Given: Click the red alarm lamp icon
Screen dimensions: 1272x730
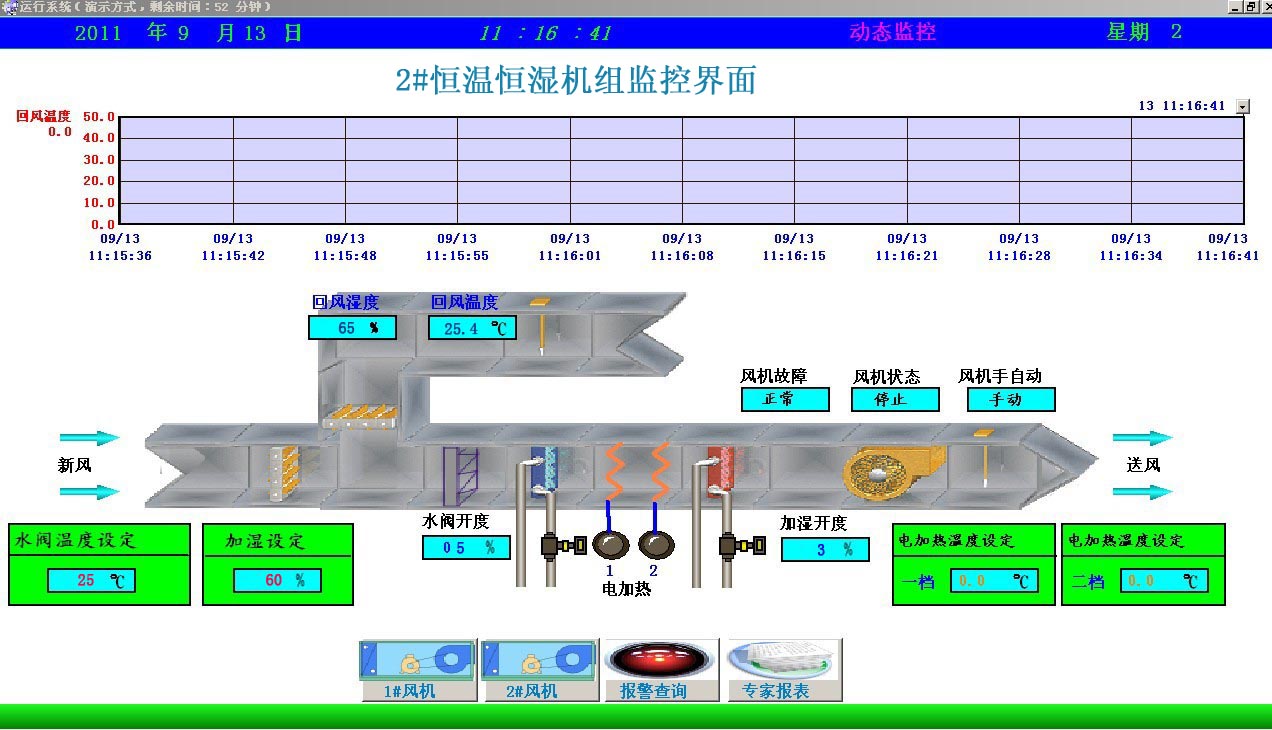Looking at the screenshot, I should [x=661, y=659].
